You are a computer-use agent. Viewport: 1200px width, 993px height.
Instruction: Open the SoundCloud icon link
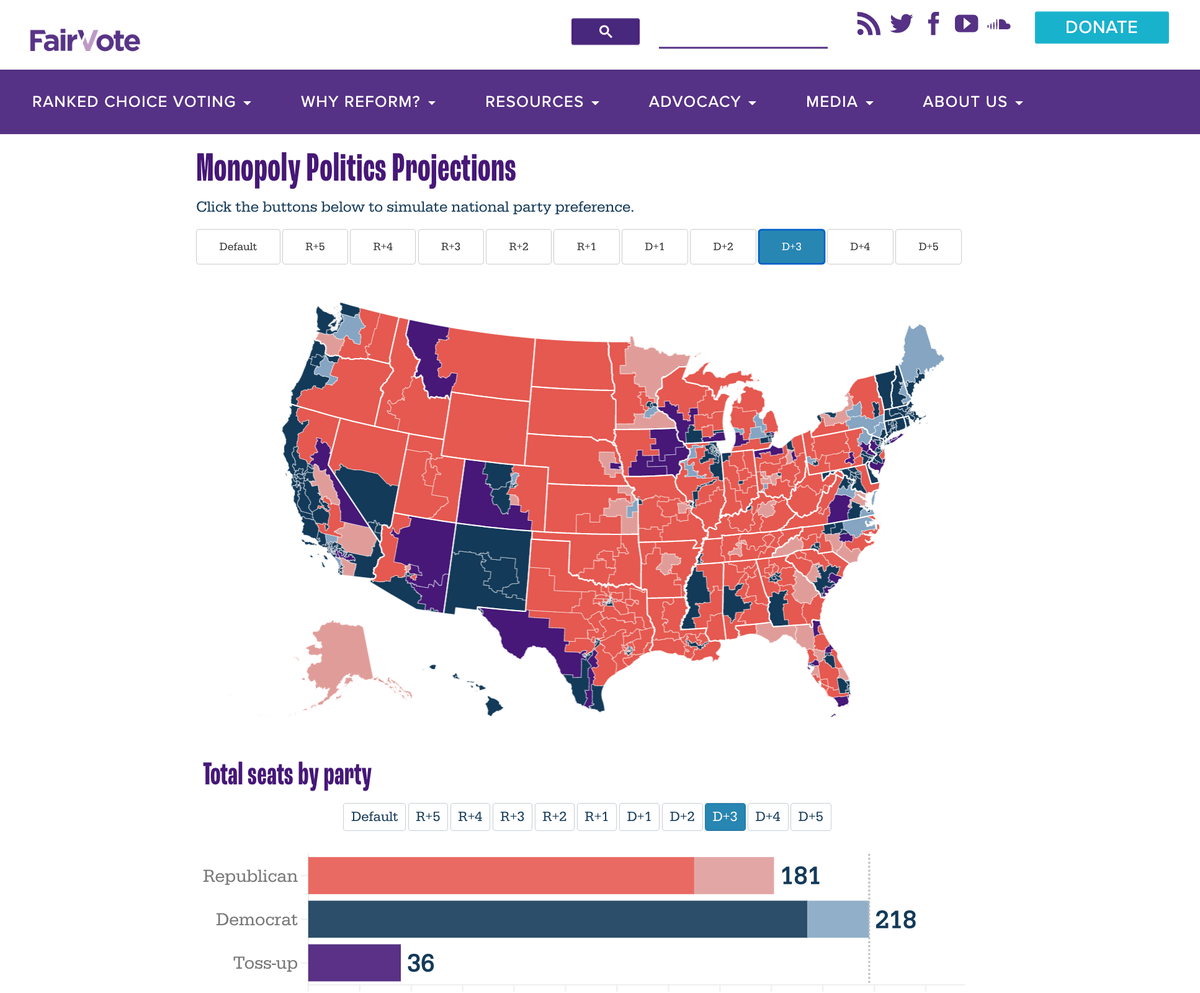(x=998, y=24)
